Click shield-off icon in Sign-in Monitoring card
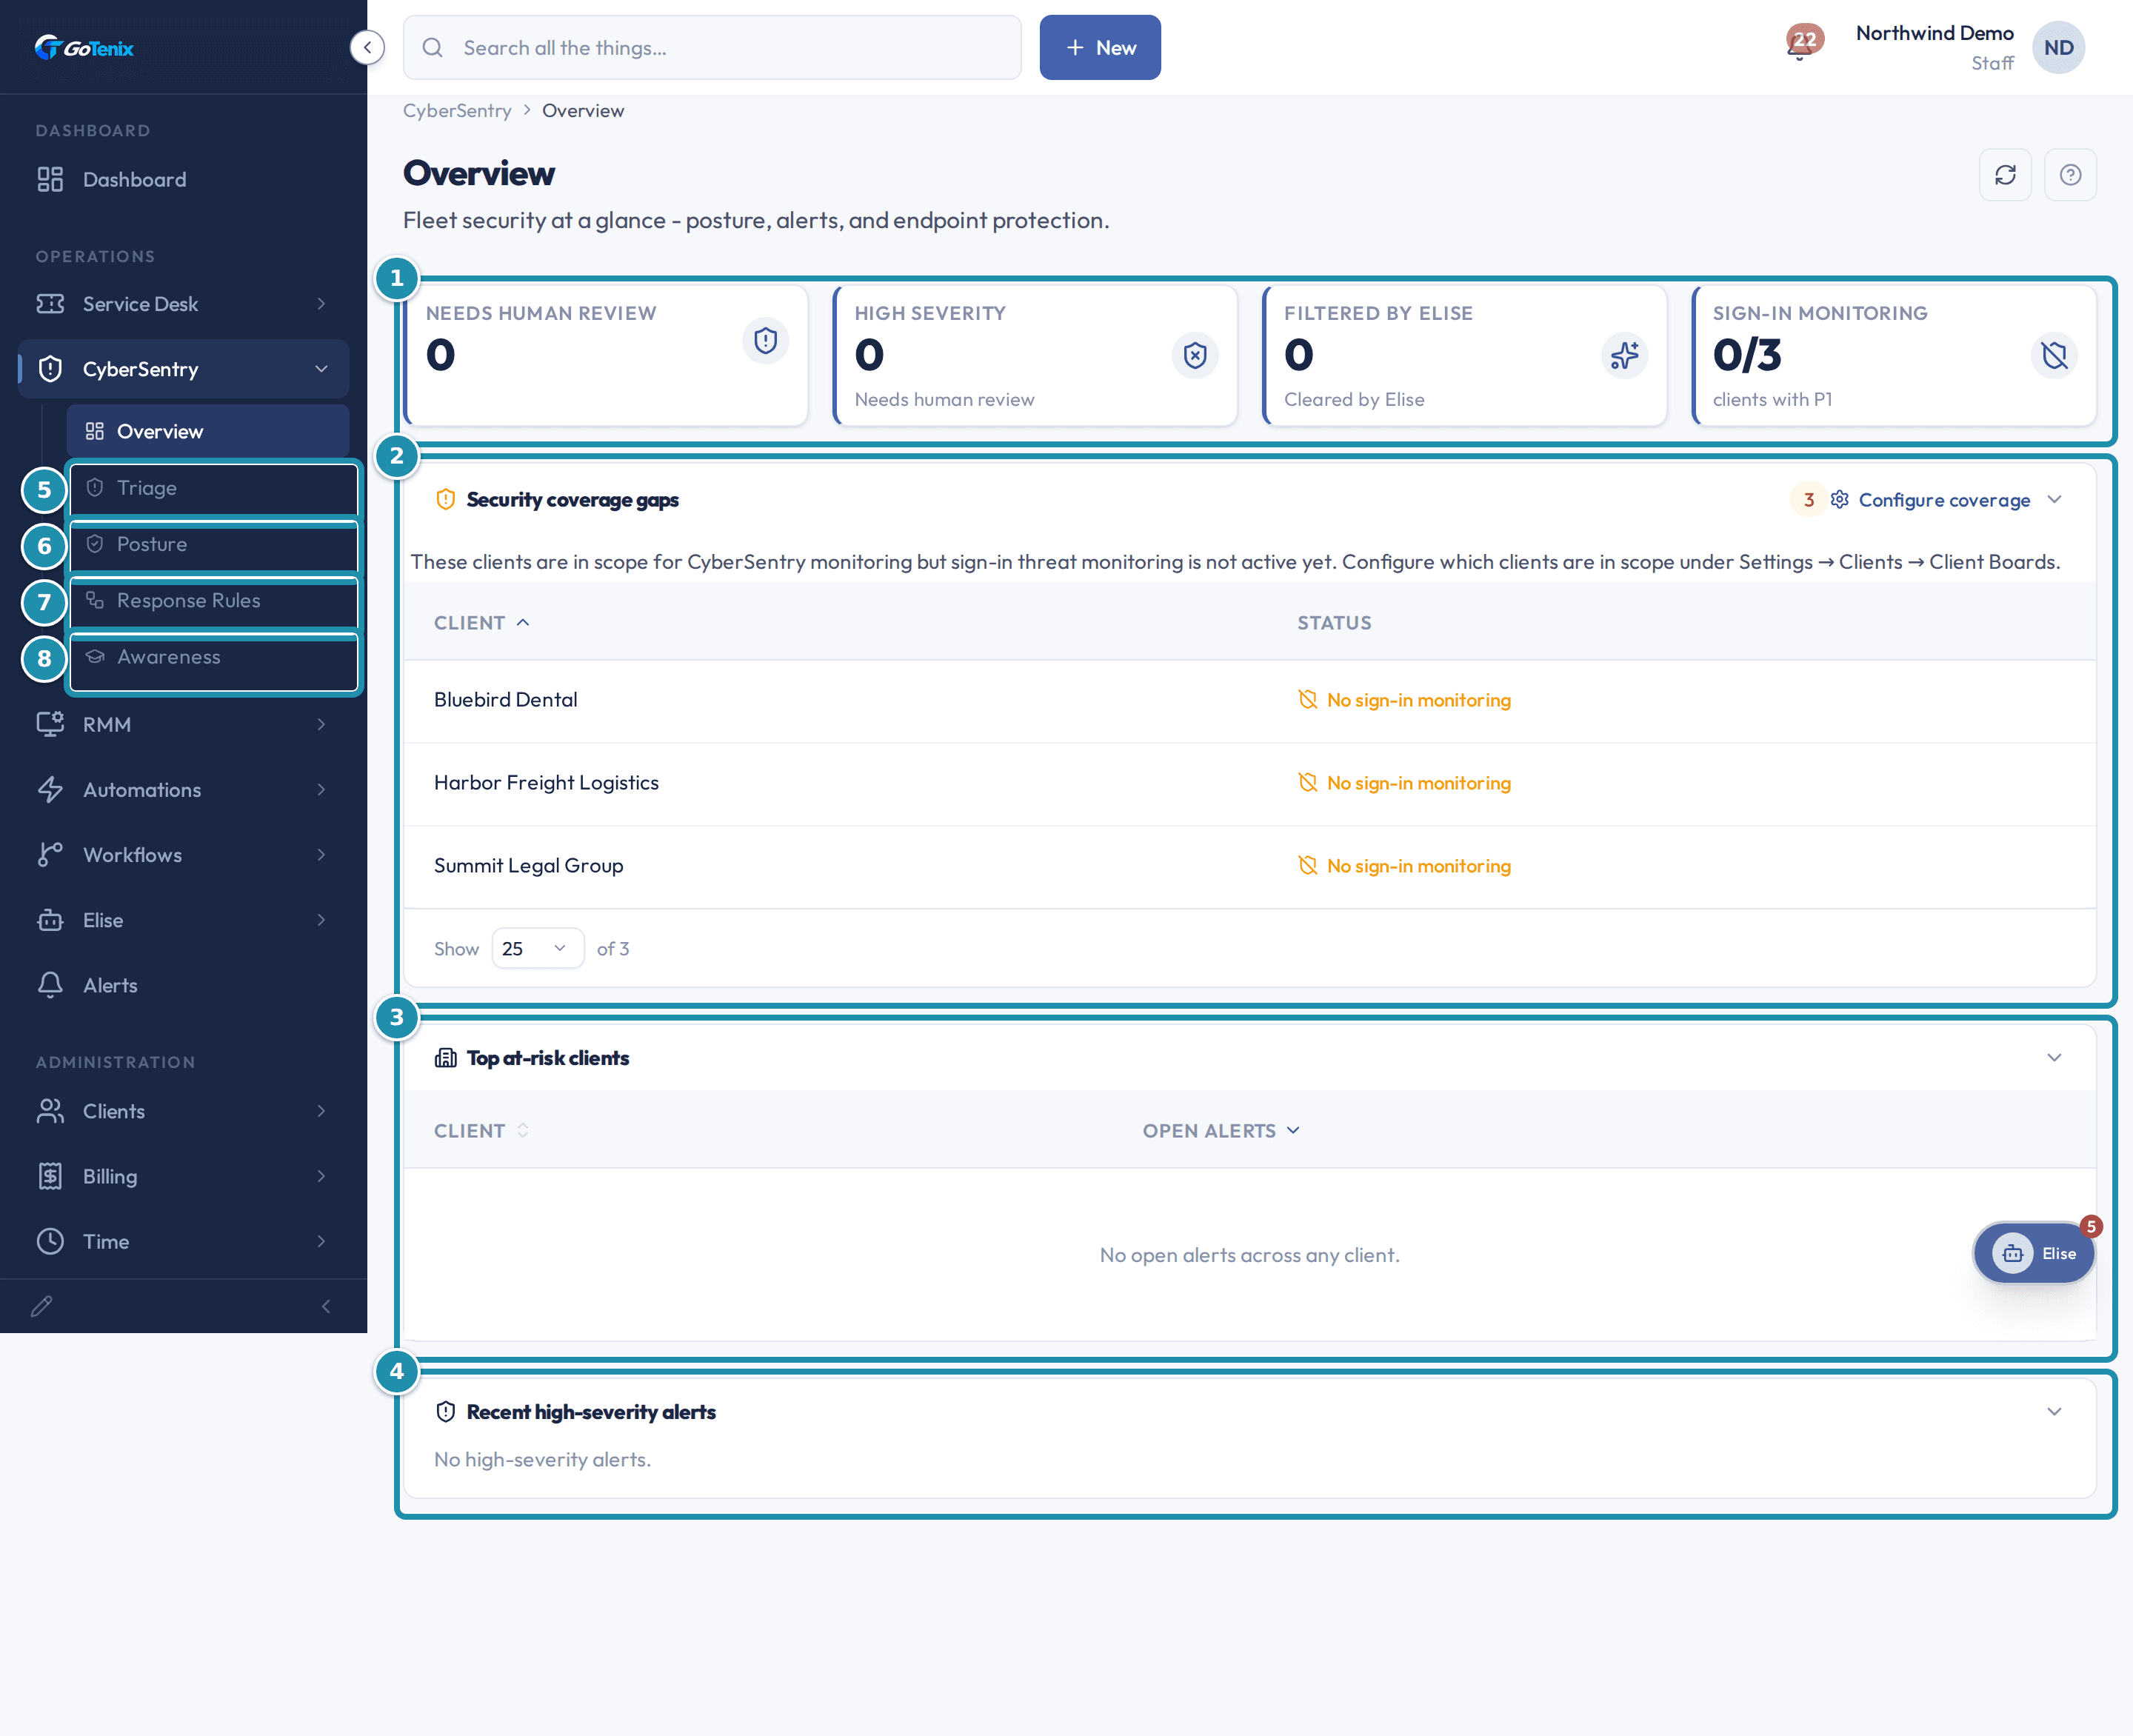2133x1736 pixels. pos(2054,355)
